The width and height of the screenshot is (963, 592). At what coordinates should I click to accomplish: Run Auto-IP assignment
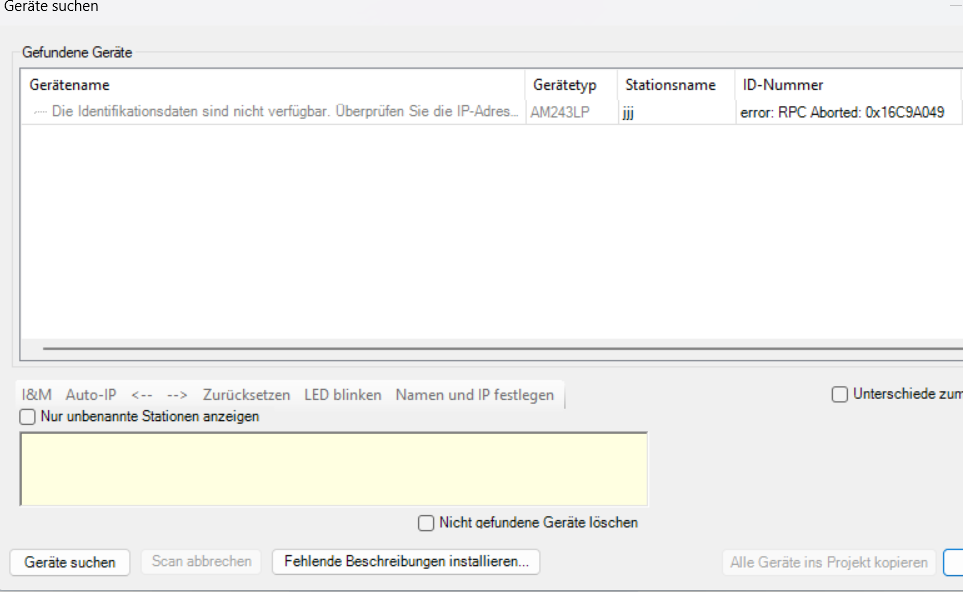pos(91,395)
